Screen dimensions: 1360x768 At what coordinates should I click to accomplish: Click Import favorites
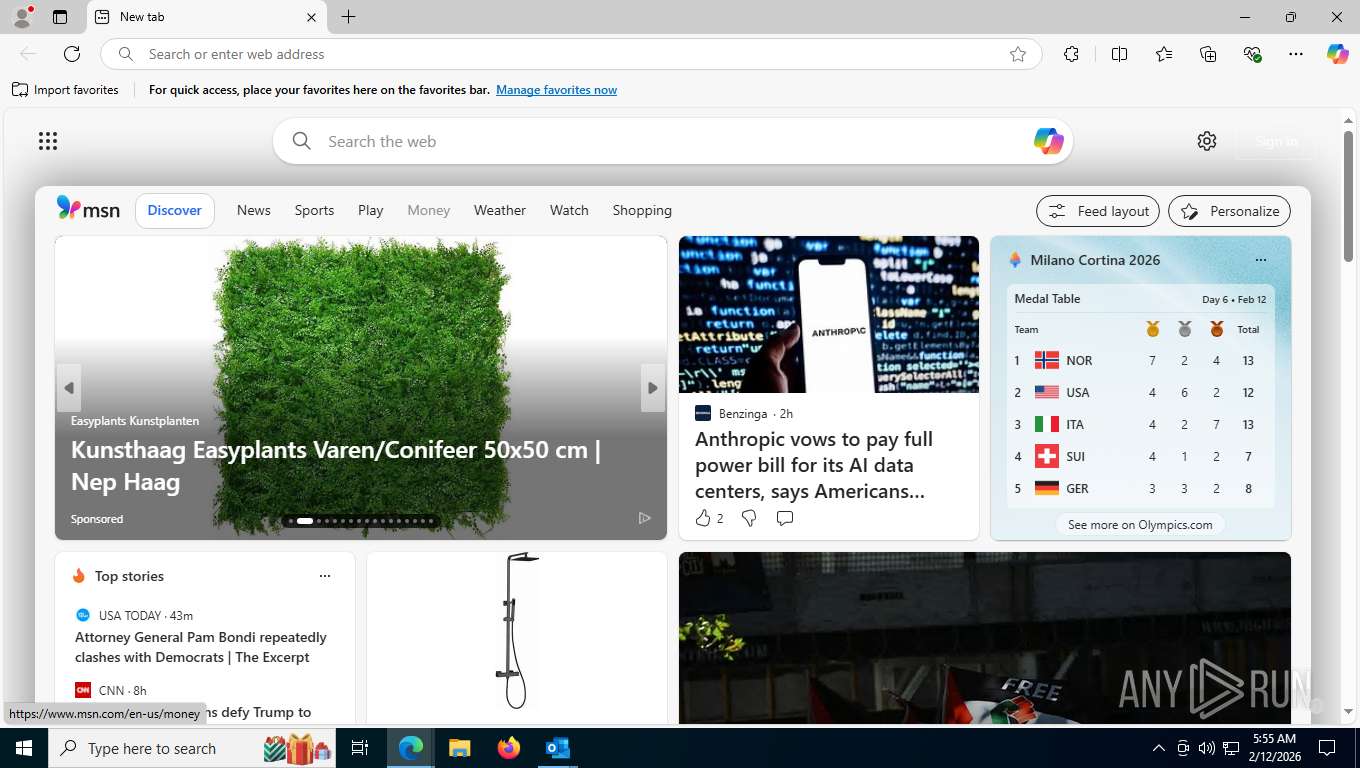65,90
